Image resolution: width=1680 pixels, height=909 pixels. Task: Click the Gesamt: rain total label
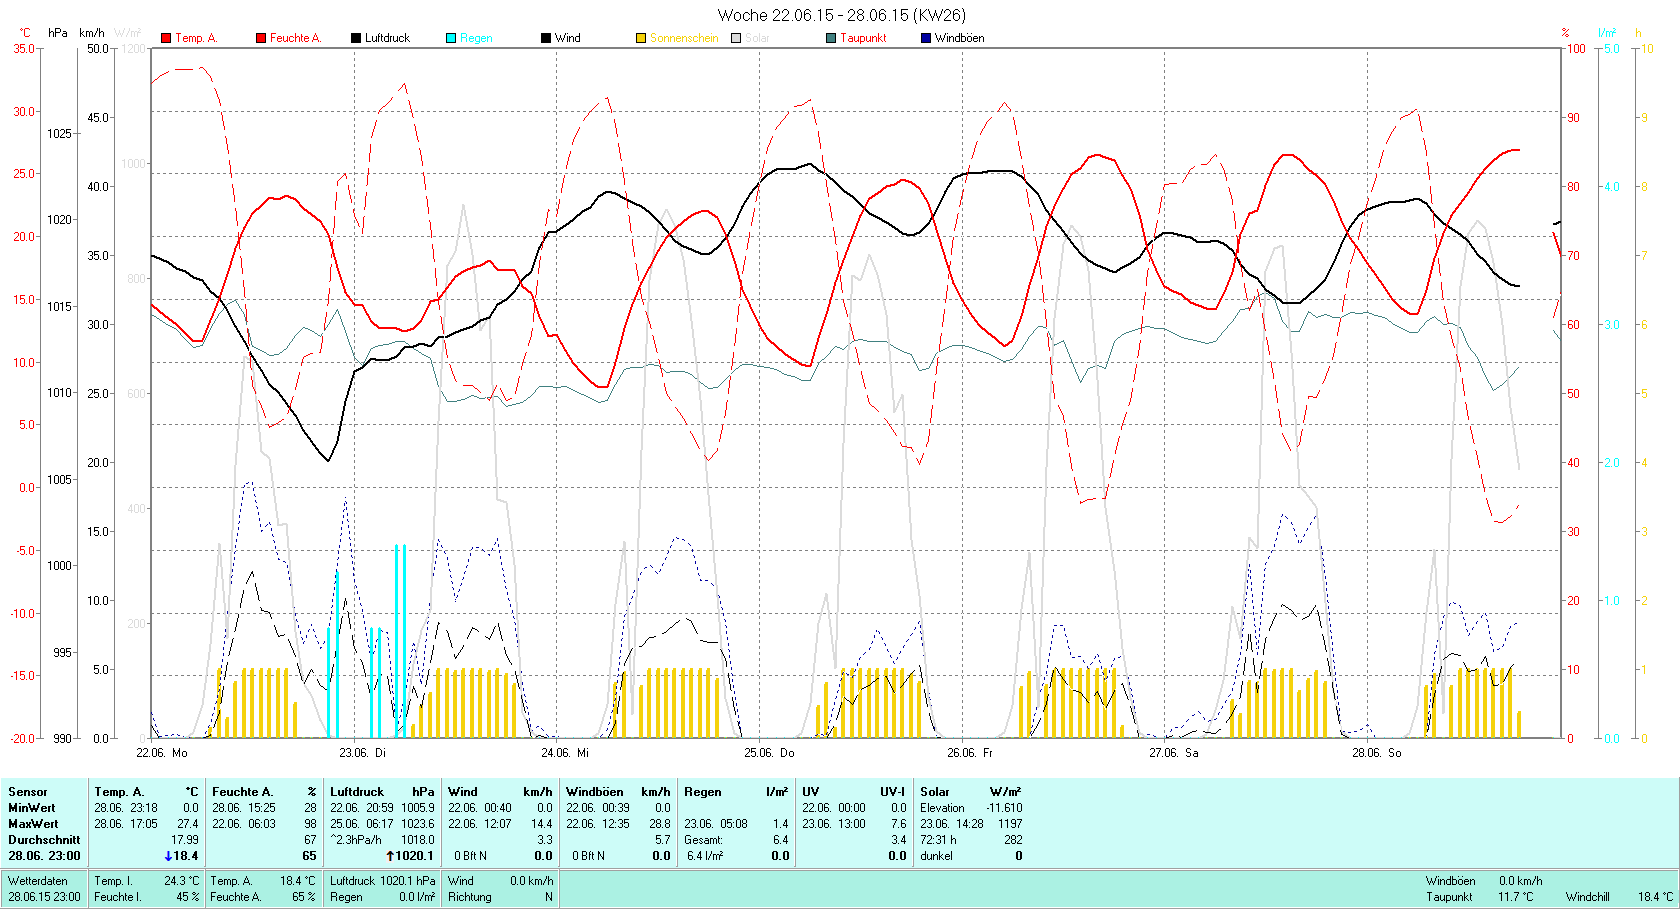click(x=704, y=840)
